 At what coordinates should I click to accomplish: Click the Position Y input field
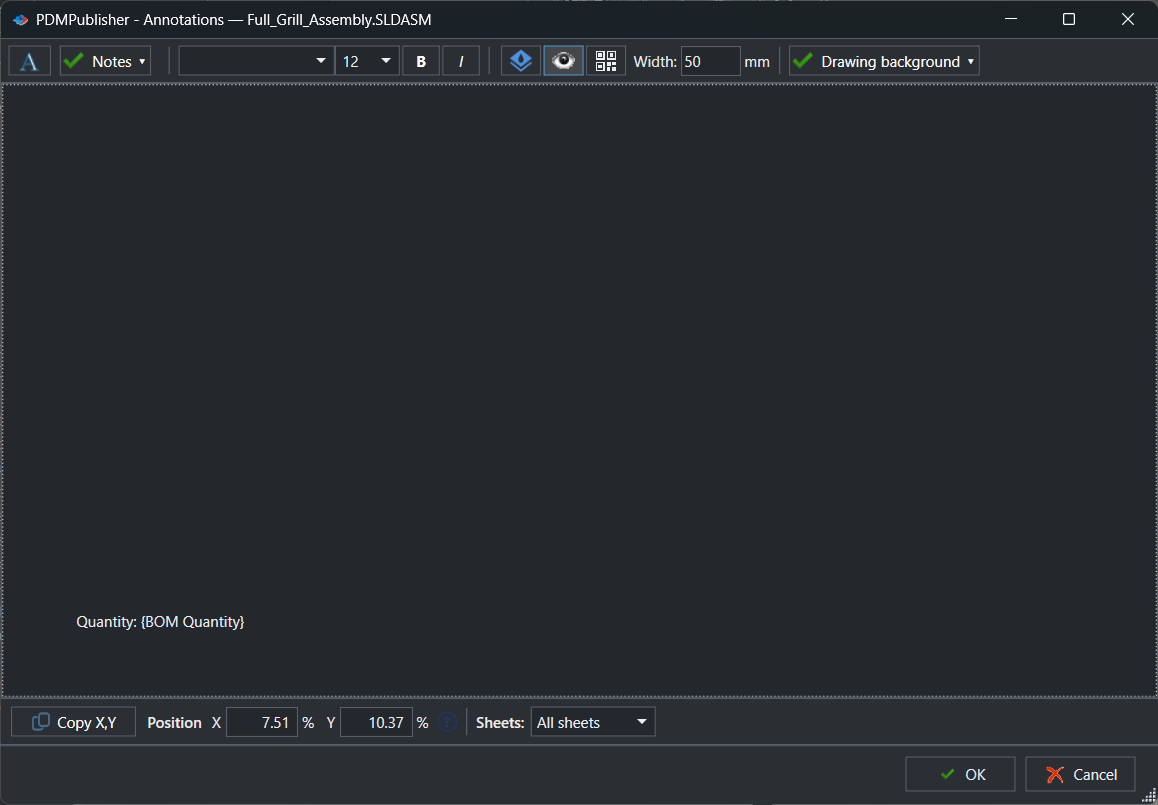[x=376, y=722]
